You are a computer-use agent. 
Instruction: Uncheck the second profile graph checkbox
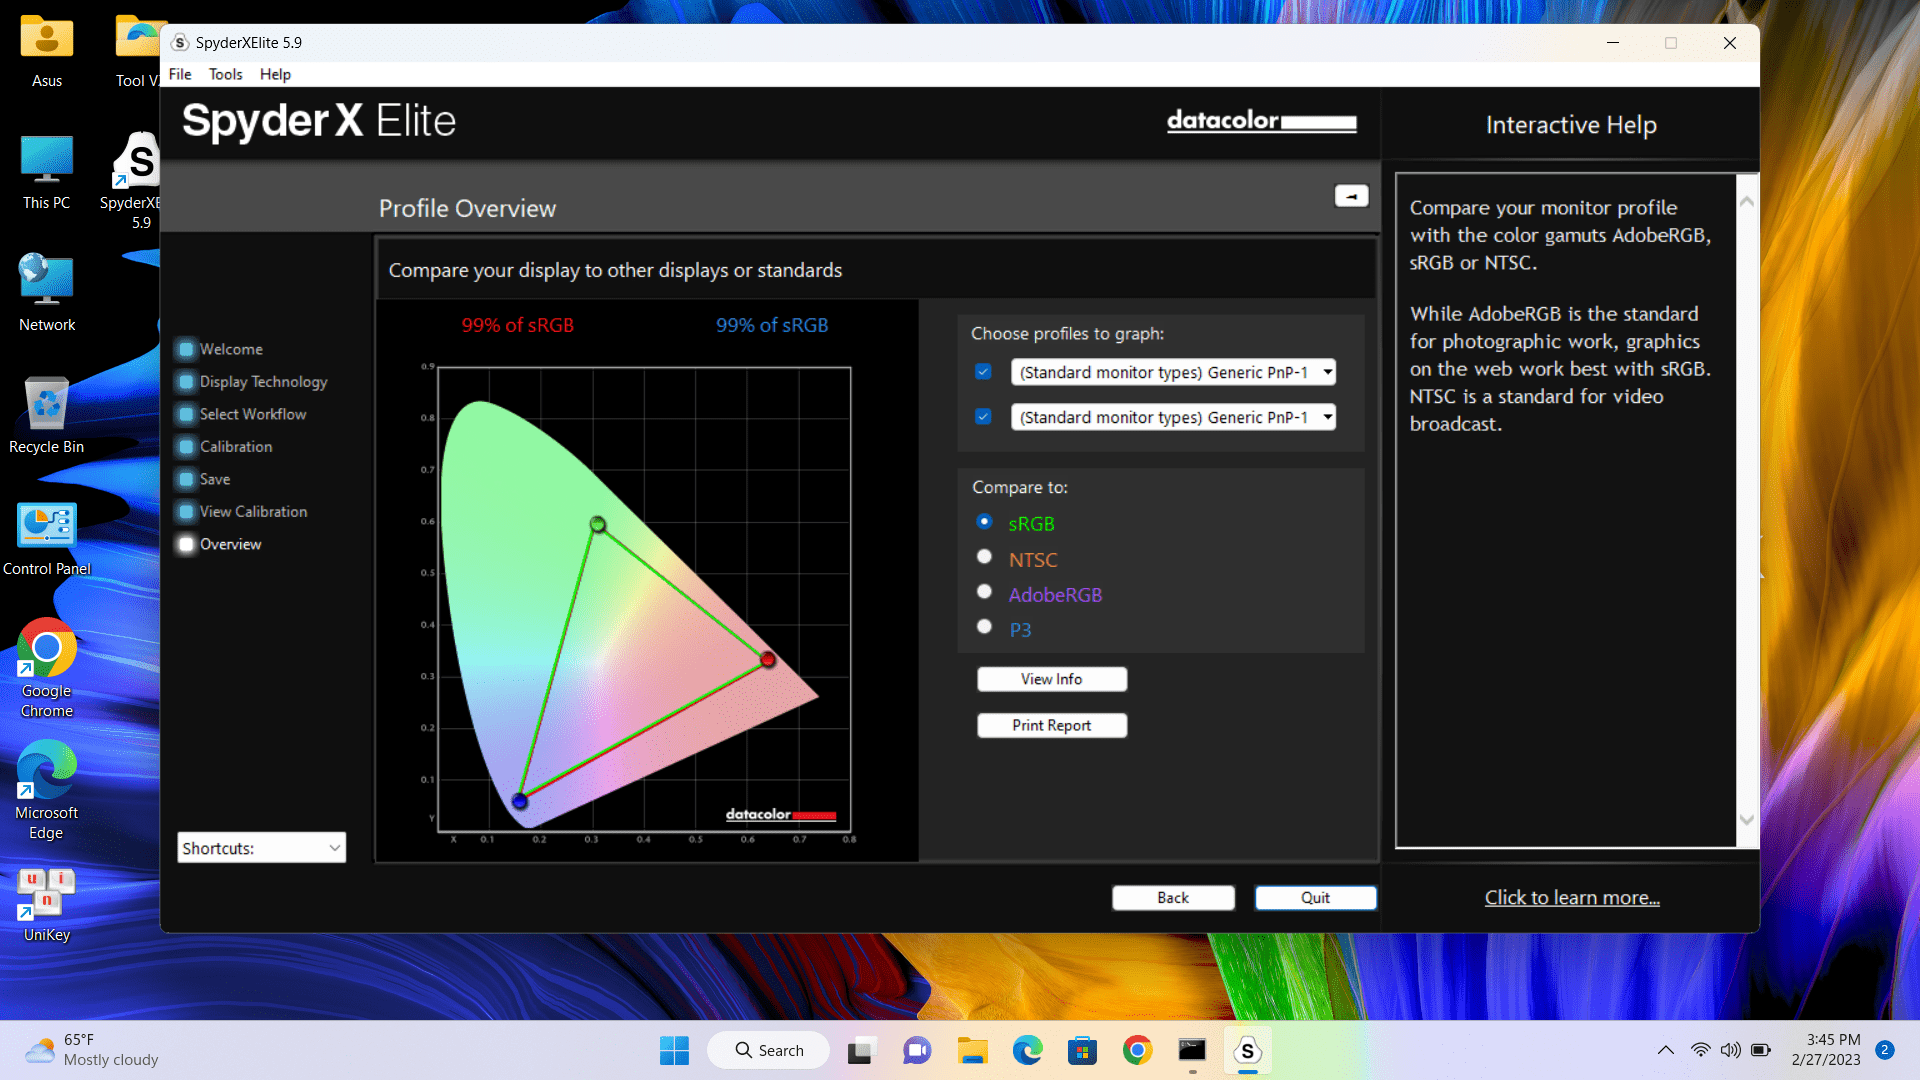coord(983,417)
